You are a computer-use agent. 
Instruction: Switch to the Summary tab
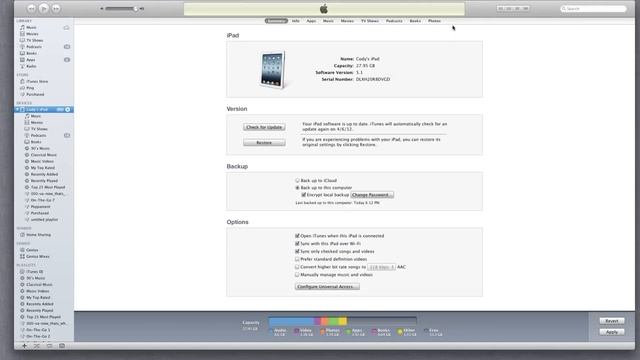[x=276, y=21]
